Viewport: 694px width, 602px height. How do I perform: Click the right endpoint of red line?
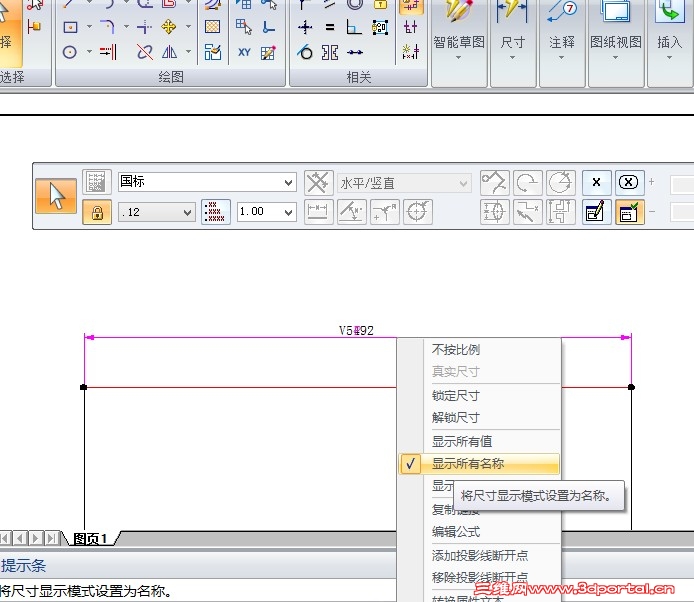[x=632, y=387]
